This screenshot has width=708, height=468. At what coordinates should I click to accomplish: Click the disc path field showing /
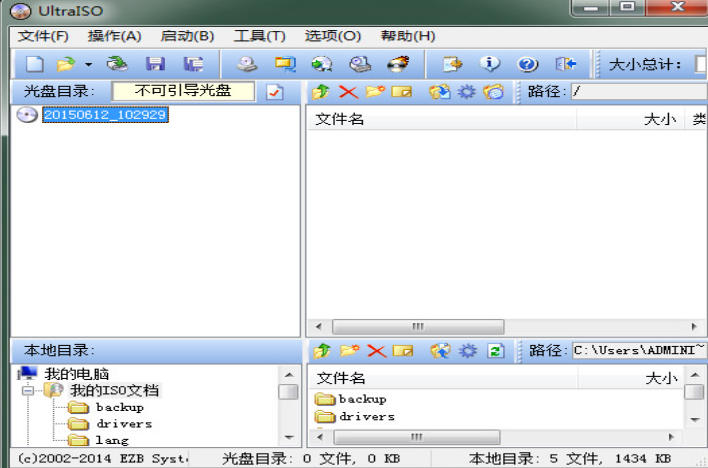coord(639,92)
